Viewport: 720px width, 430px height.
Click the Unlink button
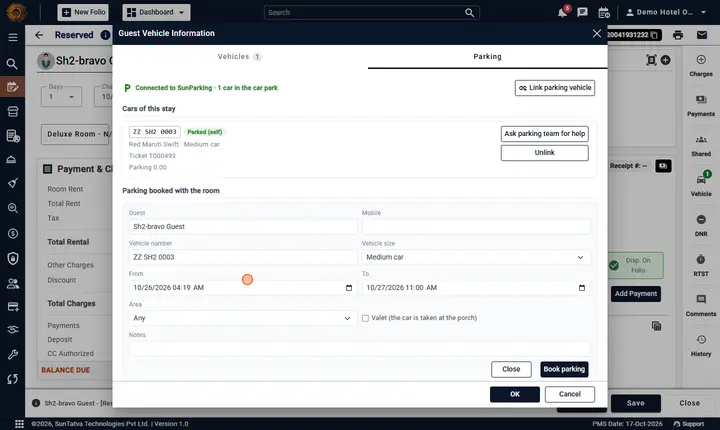545,153
